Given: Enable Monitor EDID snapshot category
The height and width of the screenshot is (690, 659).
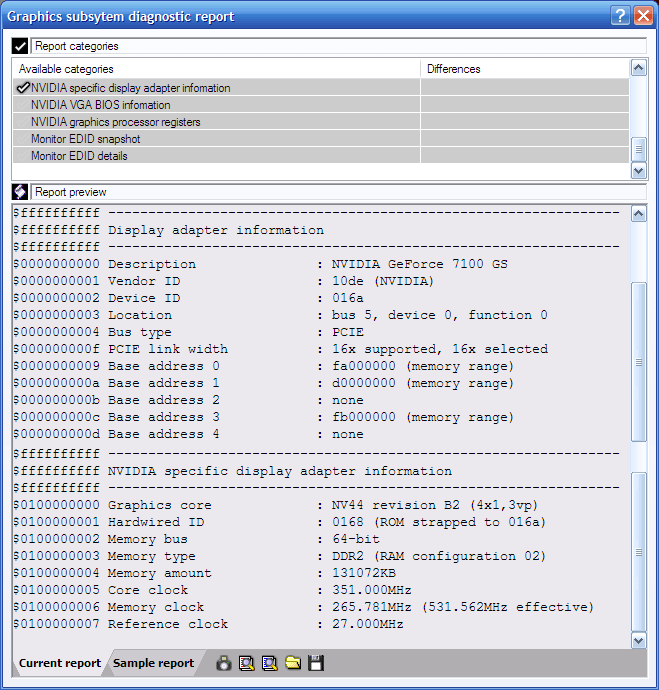Looking at the screenshot, I should click(23, 139).
